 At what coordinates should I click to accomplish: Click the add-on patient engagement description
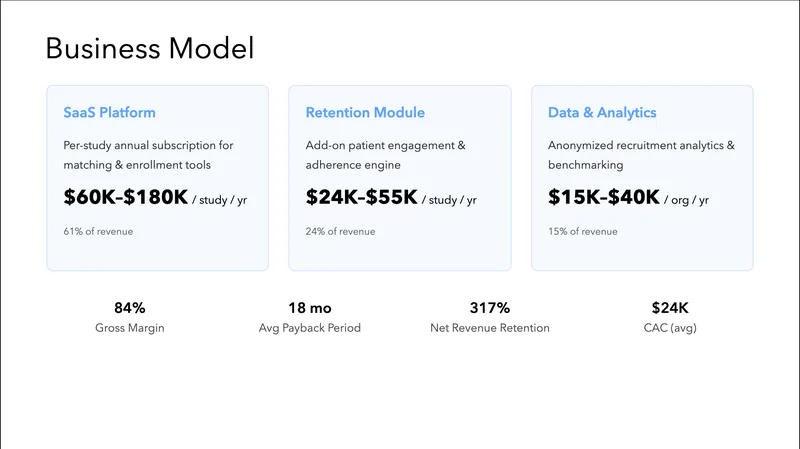point(385,155)
